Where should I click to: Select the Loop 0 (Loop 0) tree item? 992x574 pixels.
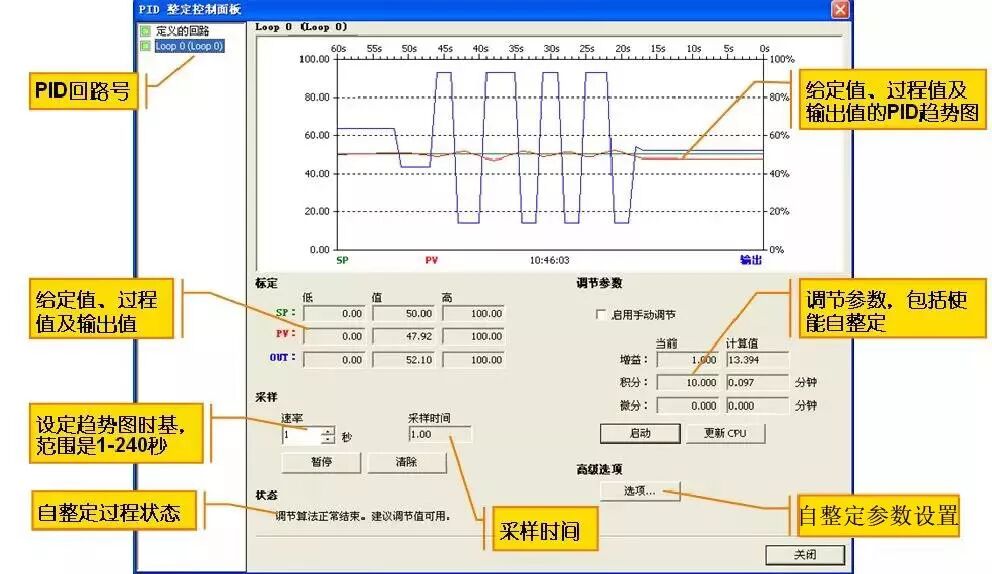189,46
